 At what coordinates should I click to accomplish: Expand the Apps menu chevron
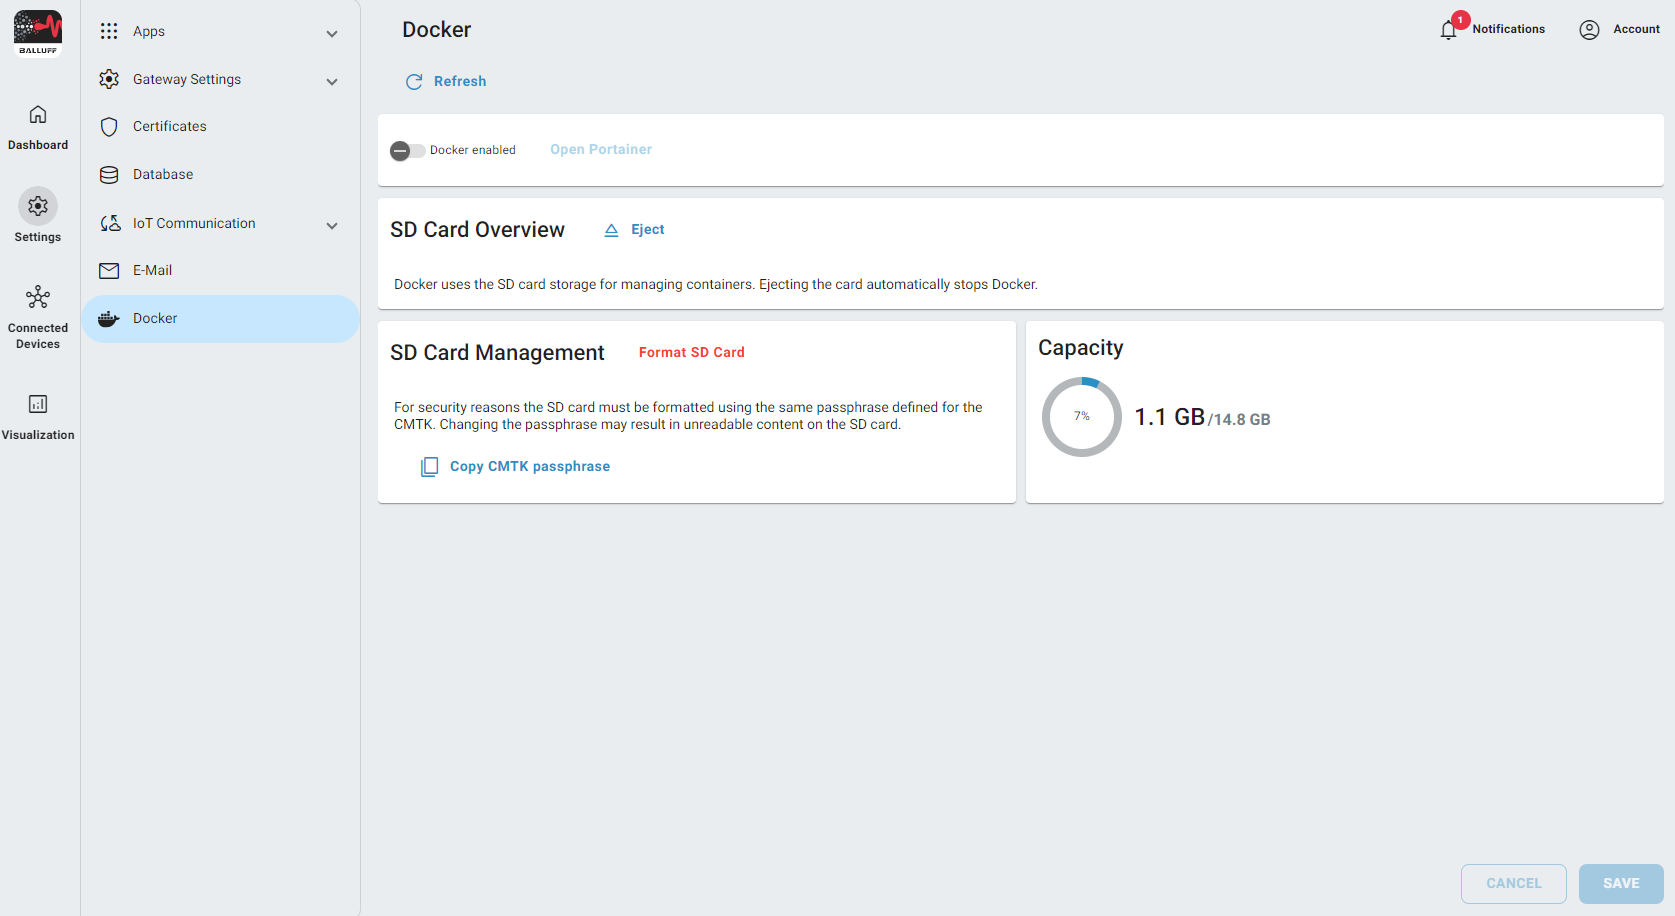pyautogui.click(x=332, y=34)
